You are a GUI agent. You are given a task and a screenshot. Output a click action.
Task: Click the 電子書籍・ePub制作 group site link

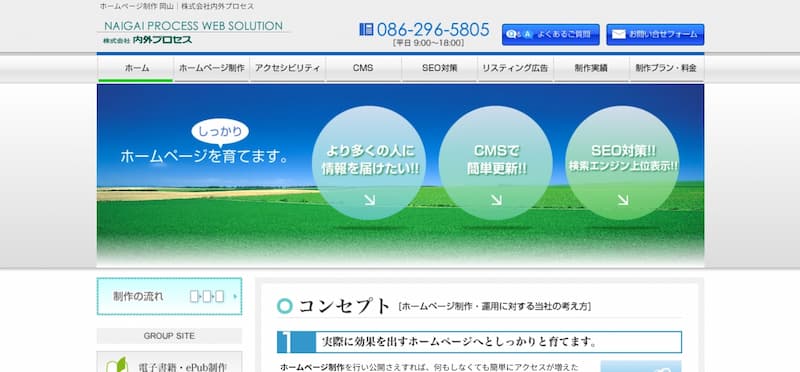(x=169, y=362)
